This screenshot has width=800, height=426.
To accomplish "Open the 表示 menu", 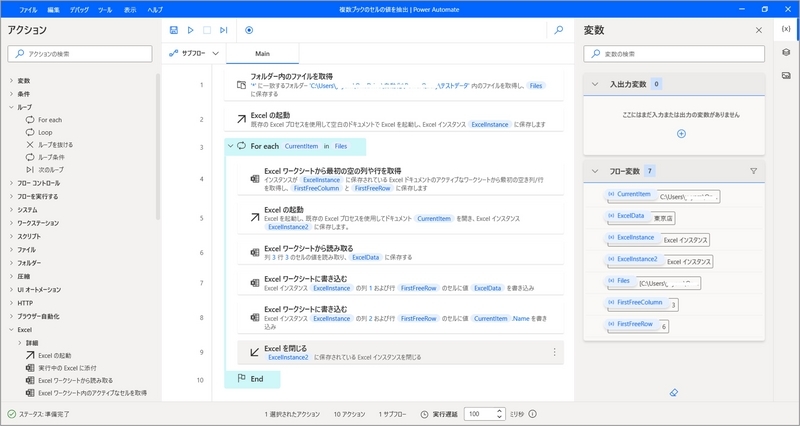I will 130,10.
